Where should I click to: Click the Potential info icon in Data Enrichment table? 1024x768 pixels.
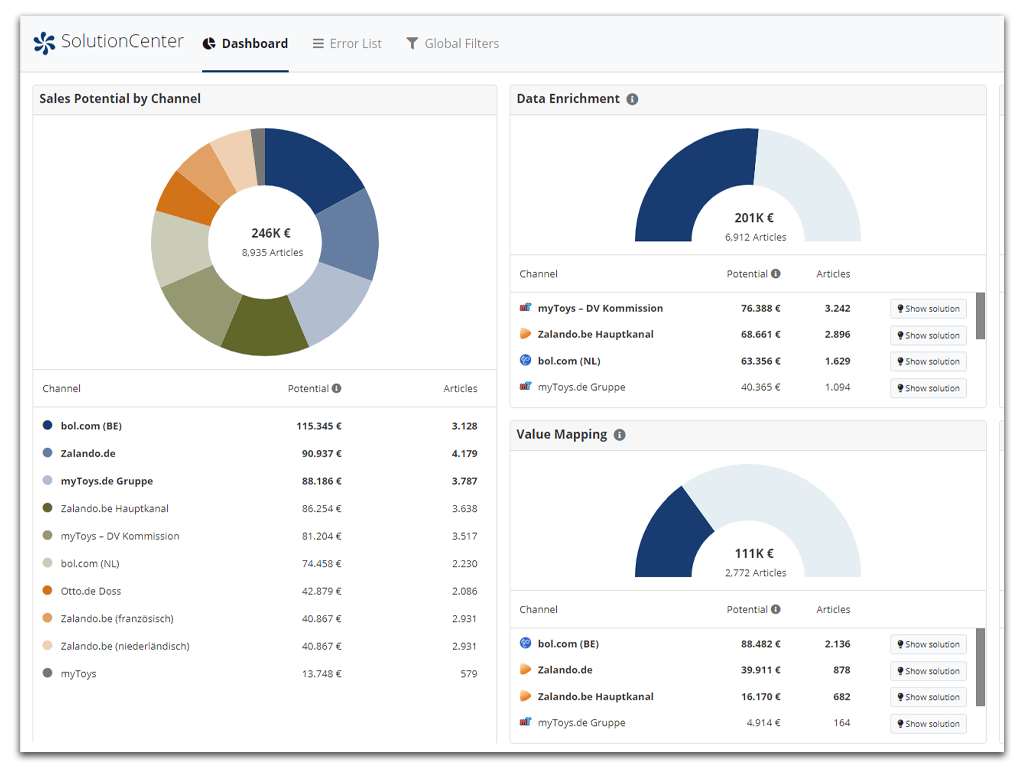775,274
